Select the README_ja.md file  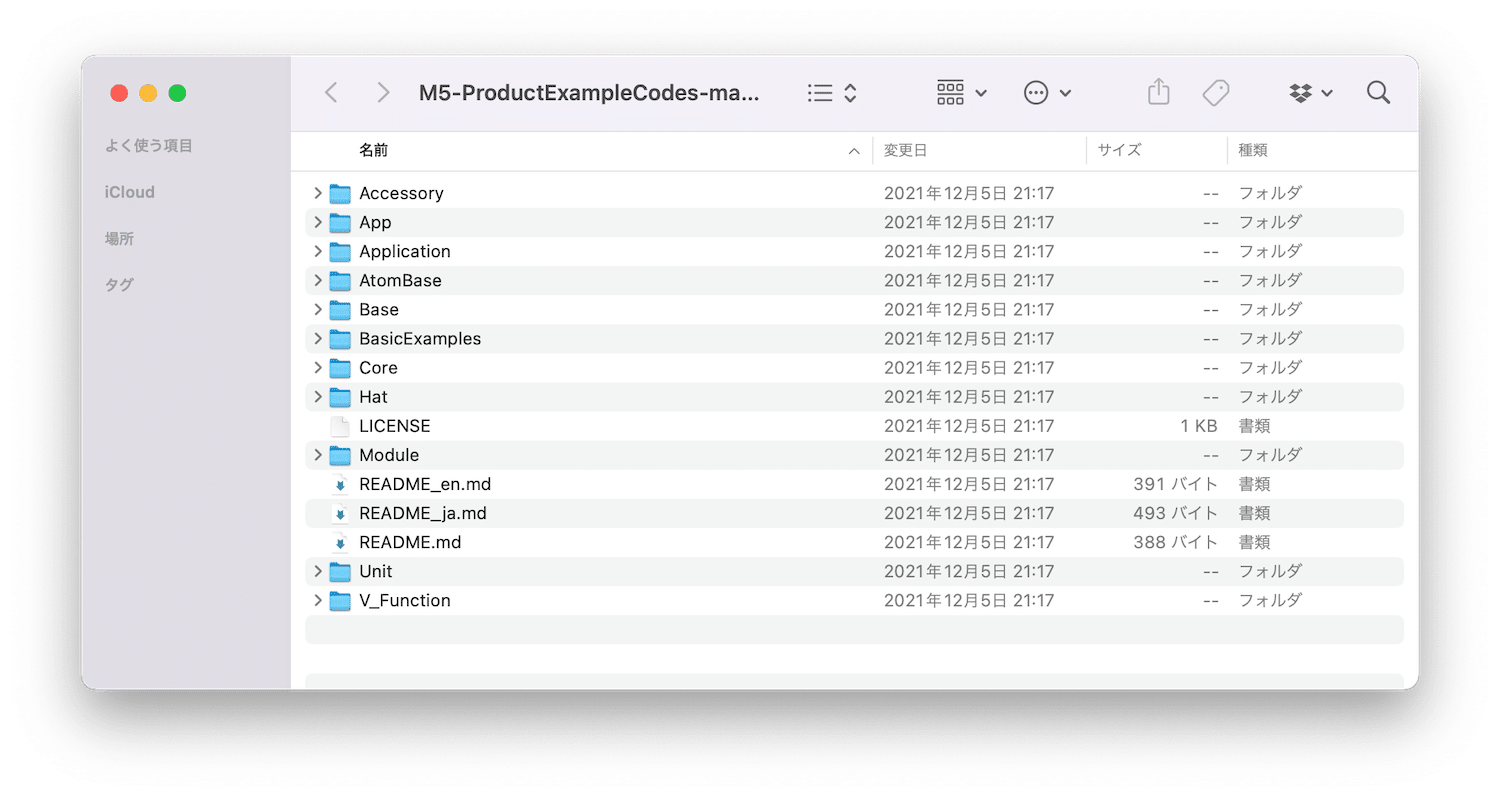[422, 513]
